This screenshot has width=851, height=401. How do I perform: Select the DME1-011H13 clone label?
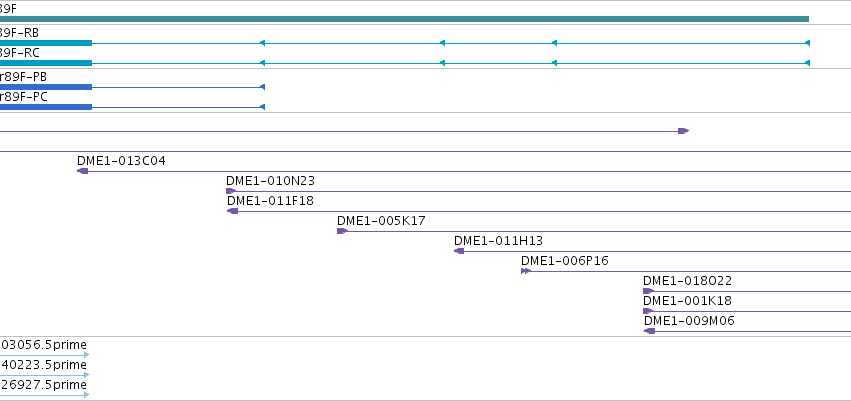click(x=498, y=241)
